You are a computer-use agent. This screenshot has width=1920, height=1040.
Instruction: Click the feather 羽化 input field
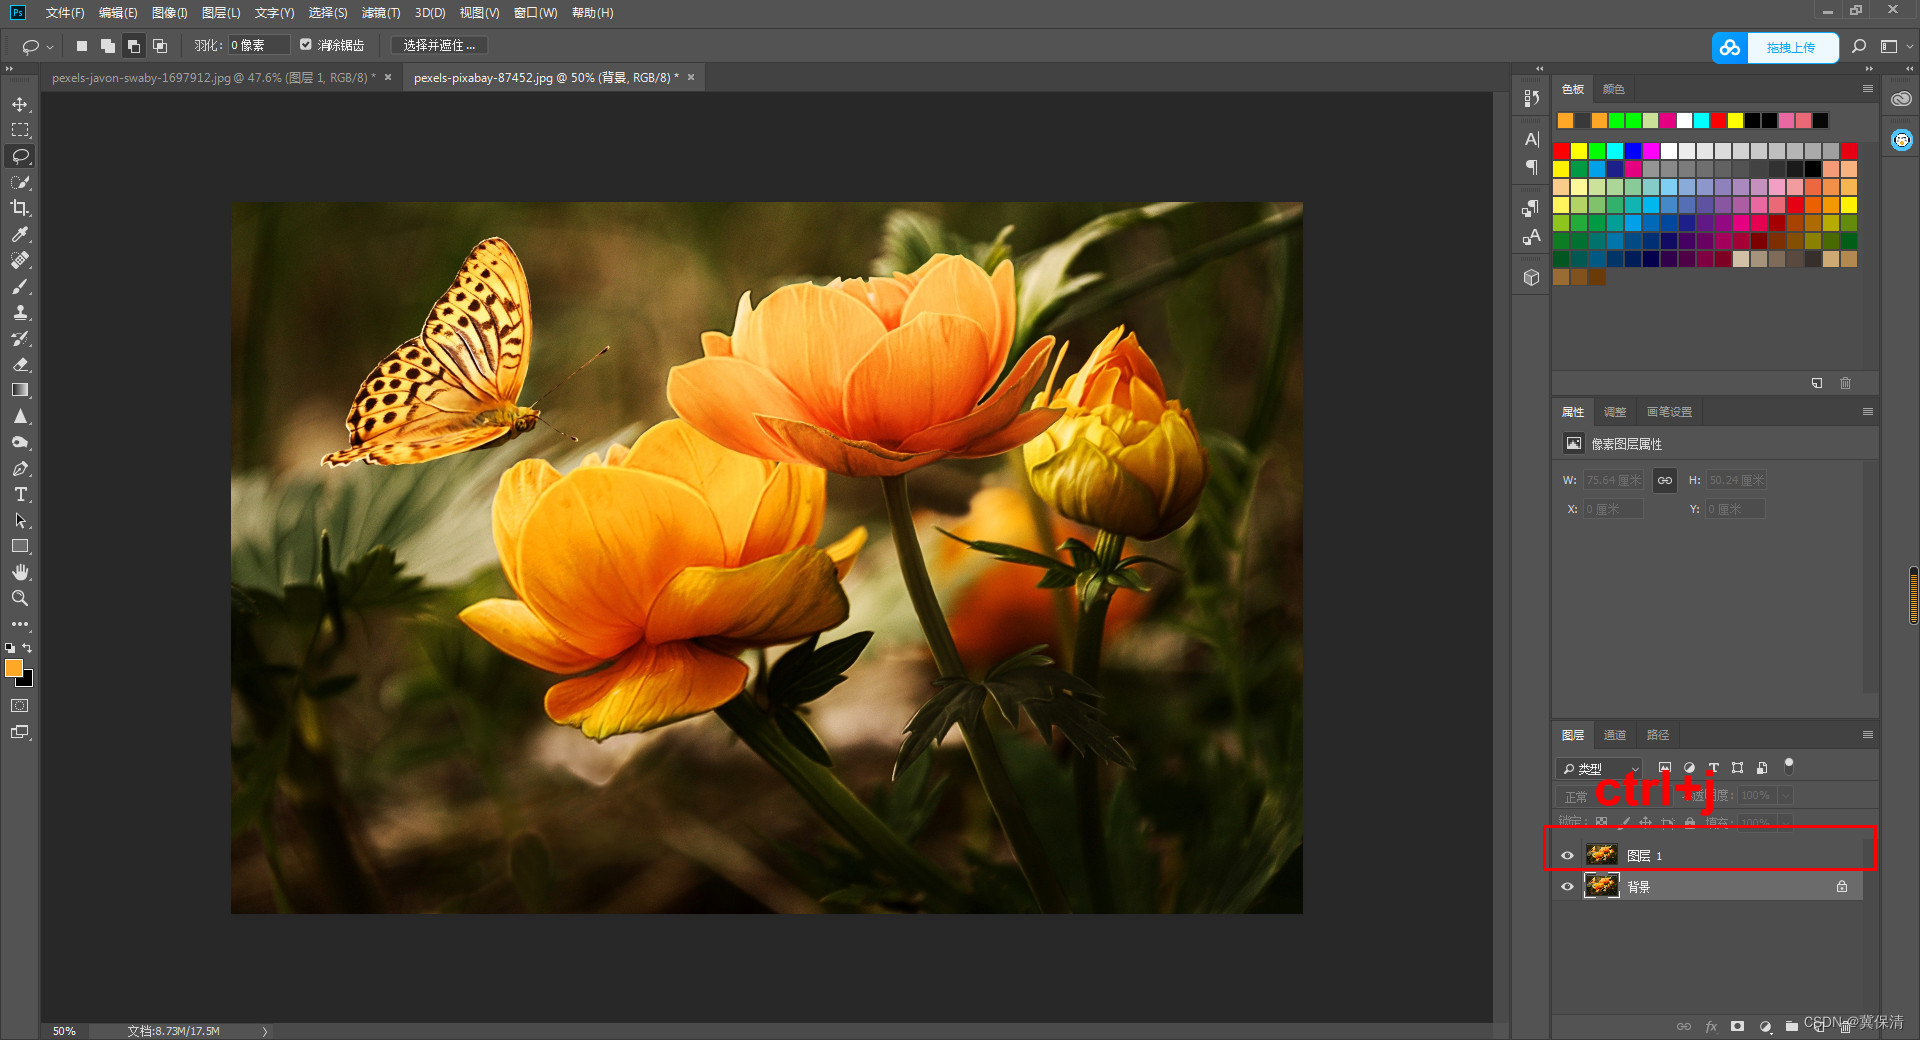tap(259, 45)
